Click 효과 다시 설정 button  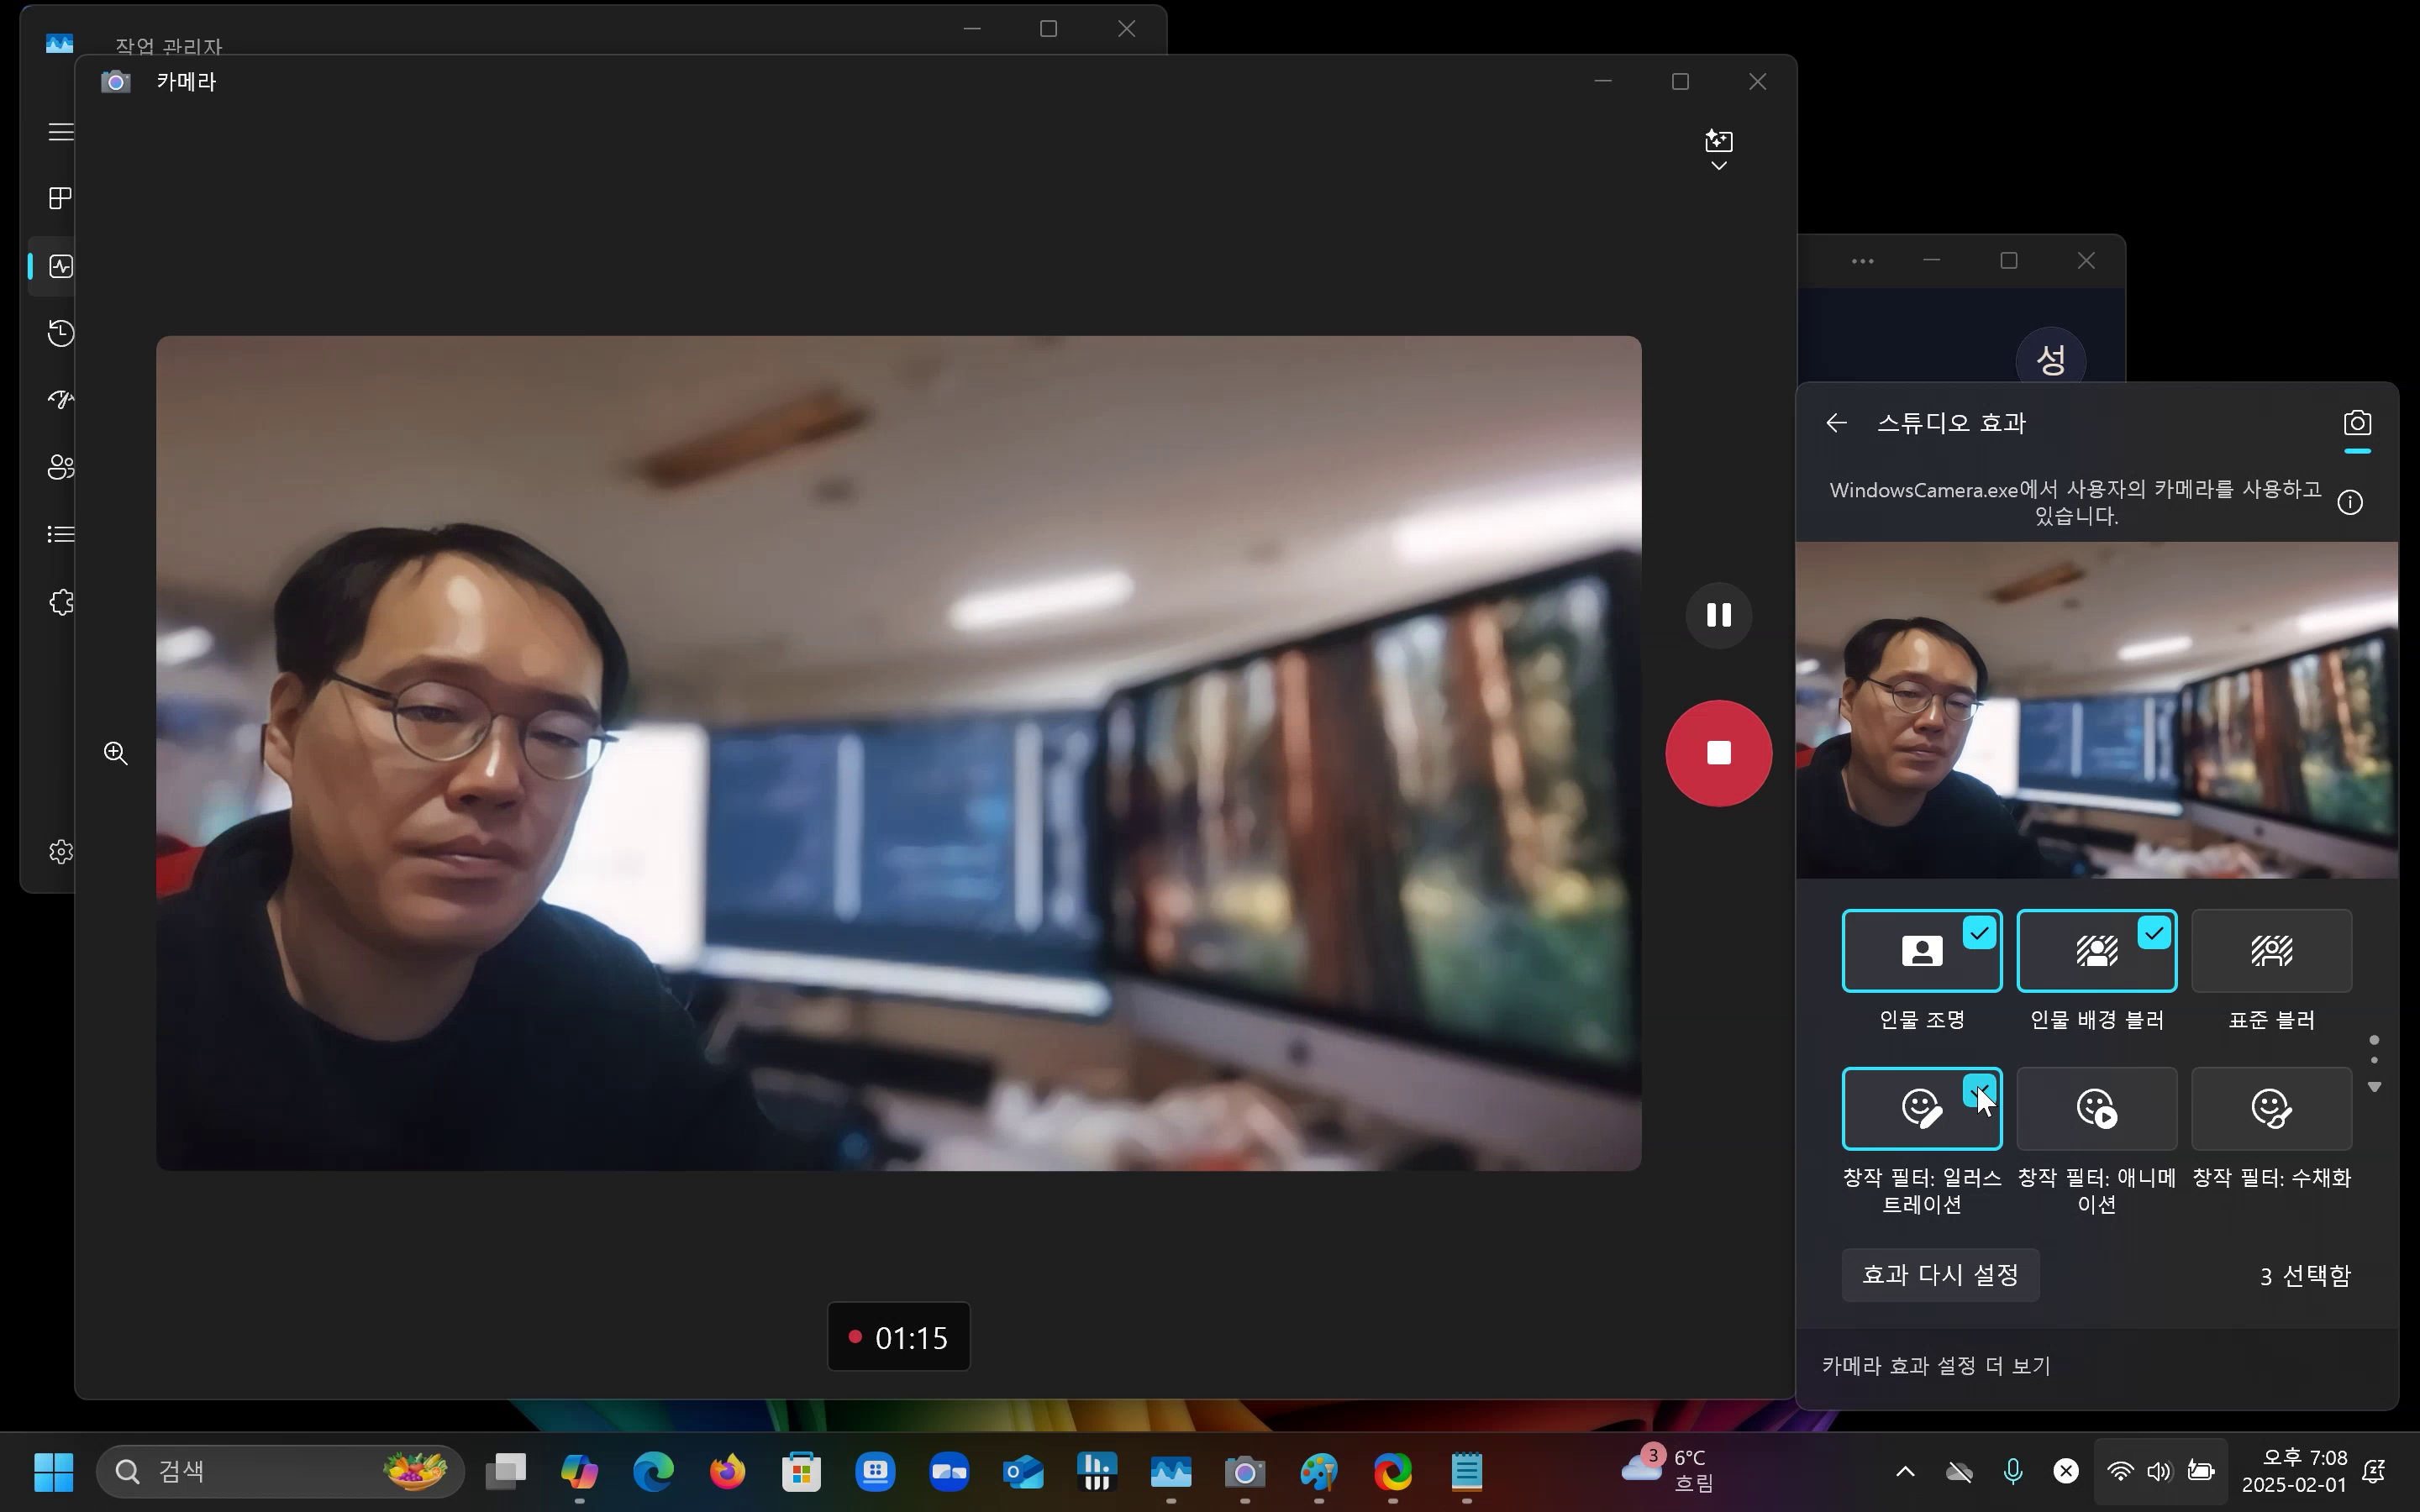tap(1939, 1275)
